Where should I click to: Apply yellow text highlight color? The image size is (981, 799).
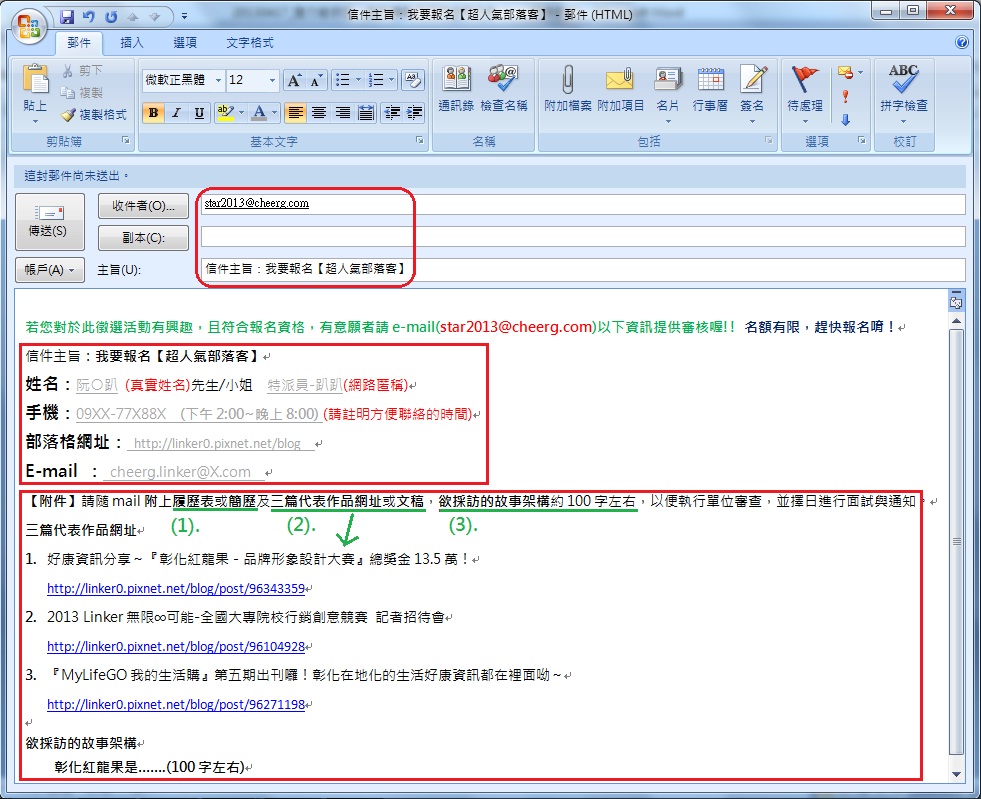225,113
